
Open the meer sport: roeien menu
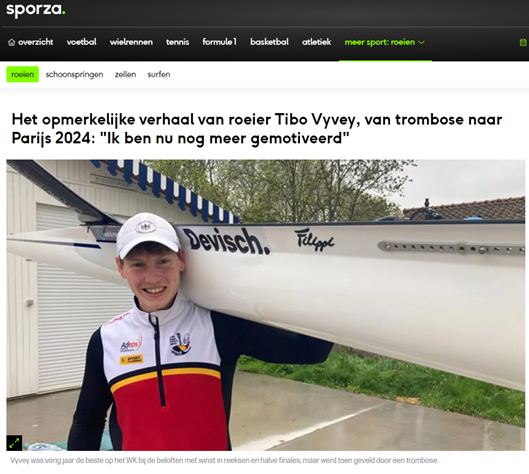coord(385,42)
